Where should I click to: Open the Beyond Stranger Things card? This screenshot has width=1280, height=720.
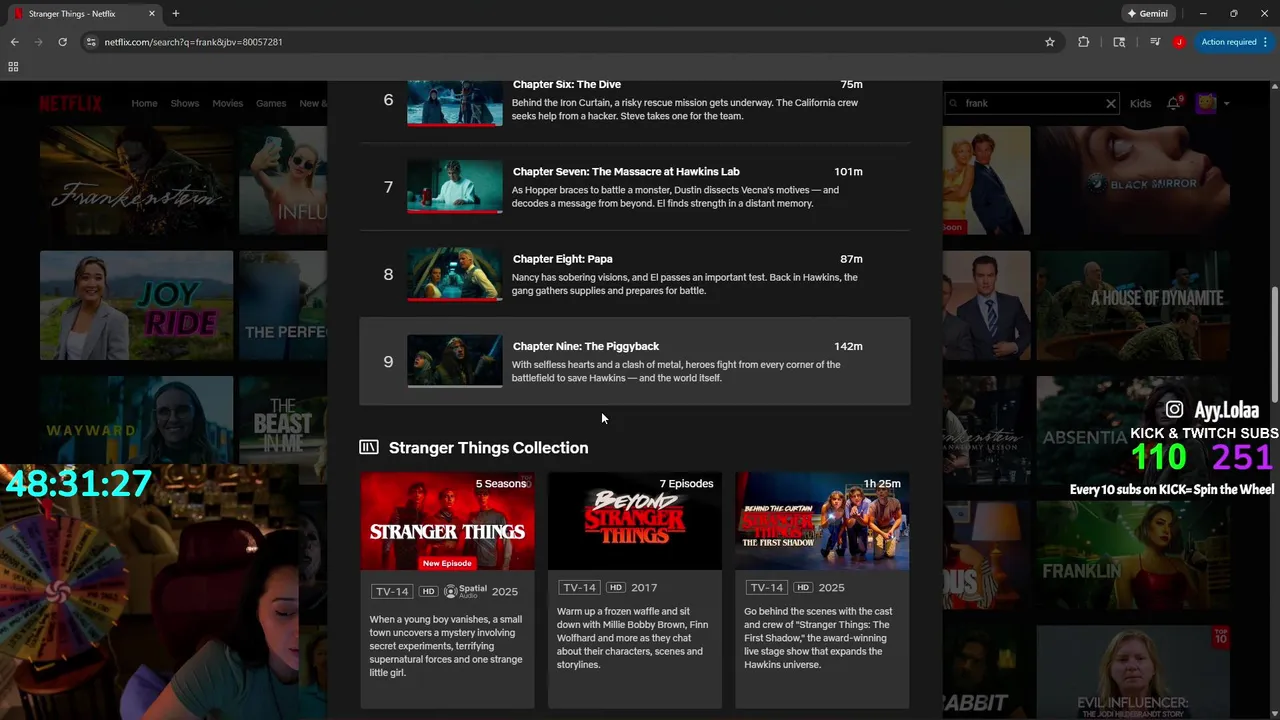pyautogui.click(x=635, y=589)
